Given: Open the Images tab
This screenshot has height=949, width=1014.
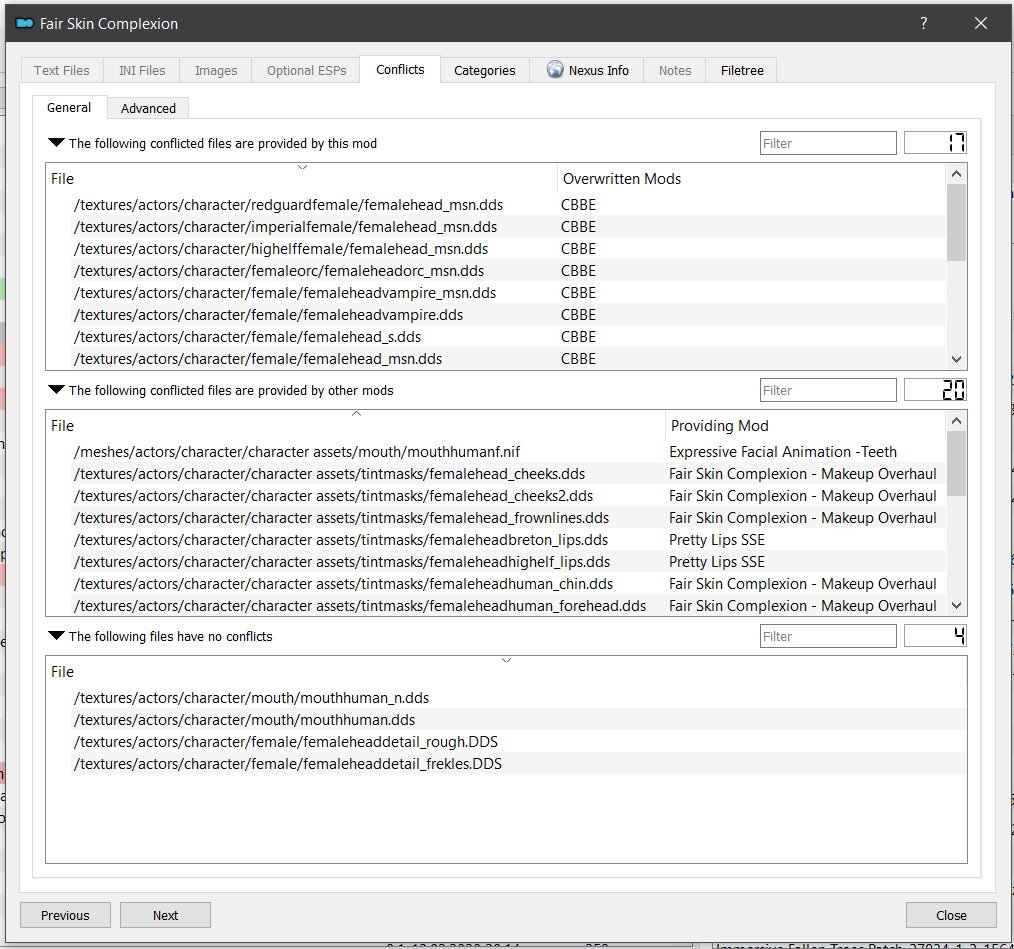Looking at the screenshot, I should [216, 71].
